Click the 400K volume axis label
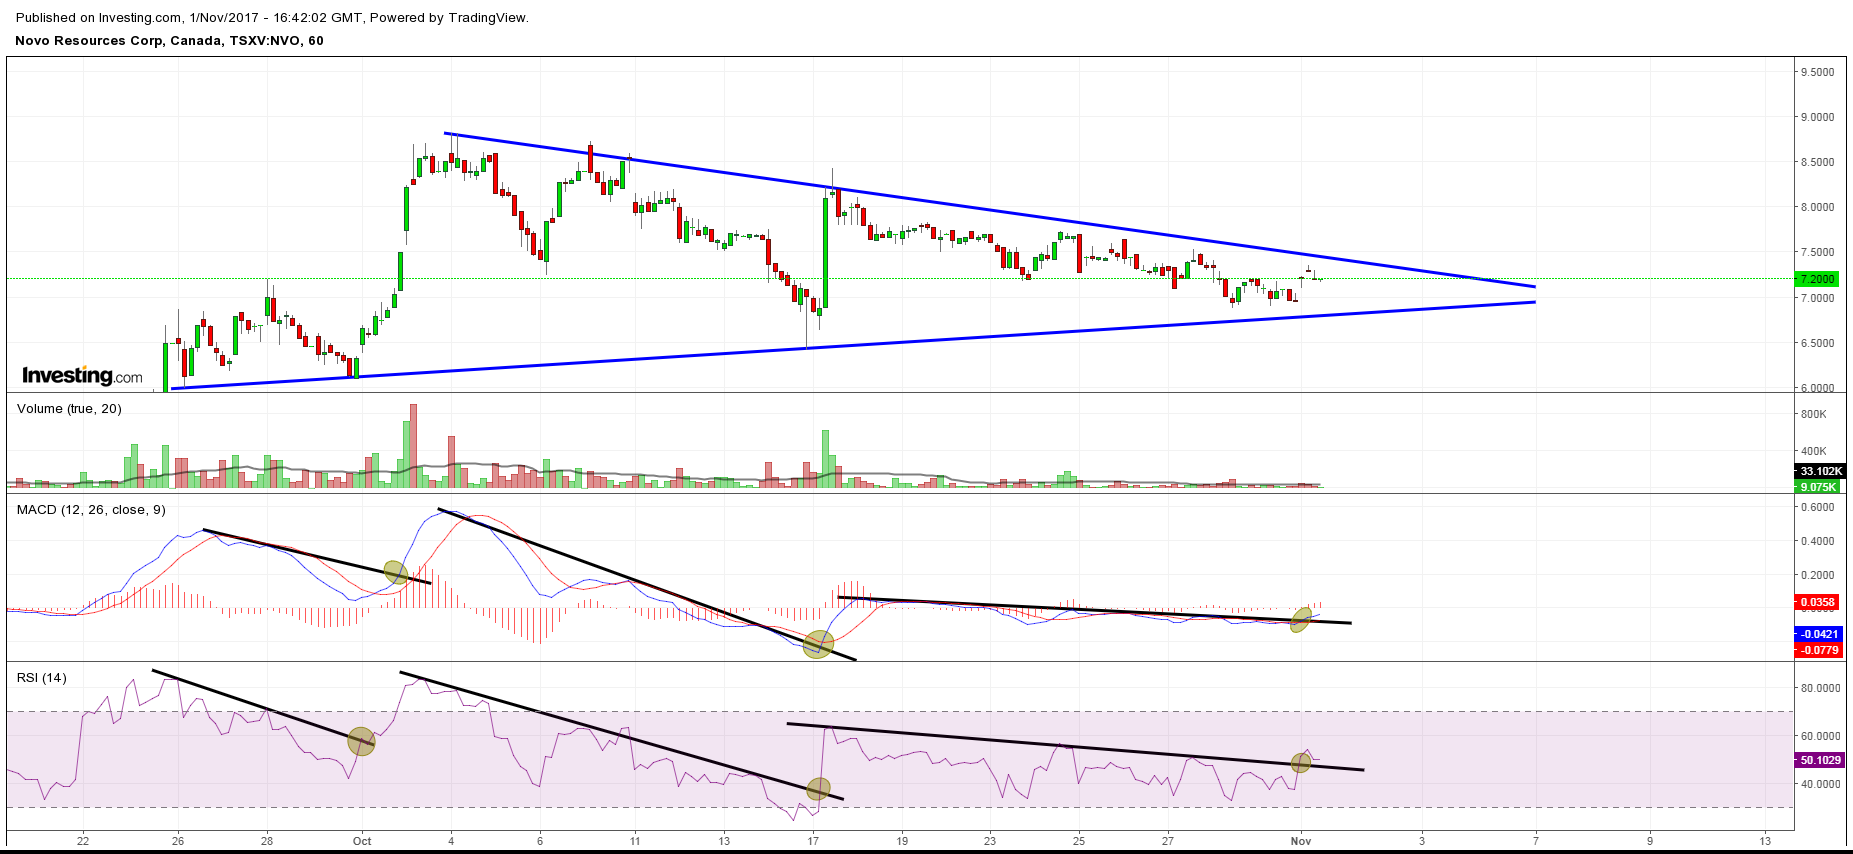This screenshot has width=1853, height=854. (1813, 451)
